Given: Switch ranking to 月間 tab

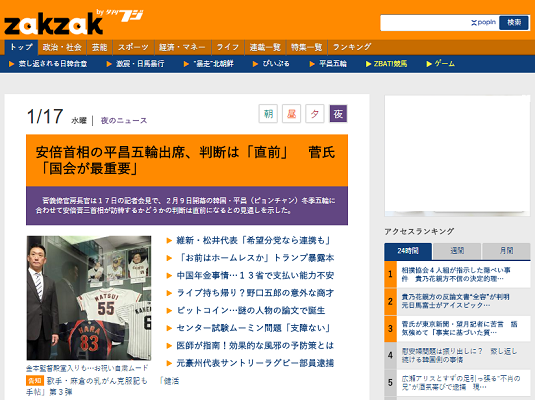Looking at the screenshot, I should point(506,251).
